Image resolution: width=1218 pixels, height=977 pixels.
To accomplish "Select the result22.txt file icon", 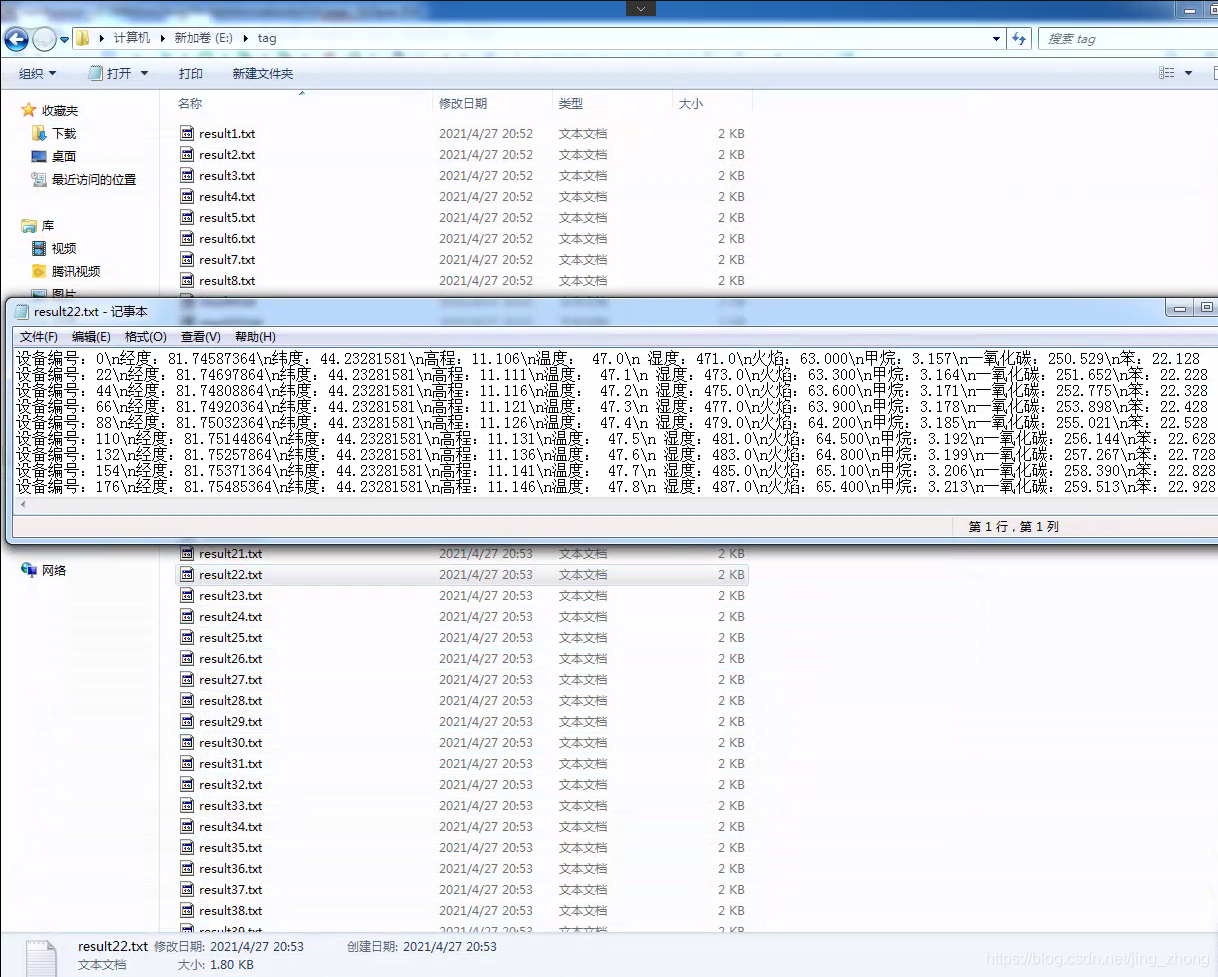I will click(187, 574).
